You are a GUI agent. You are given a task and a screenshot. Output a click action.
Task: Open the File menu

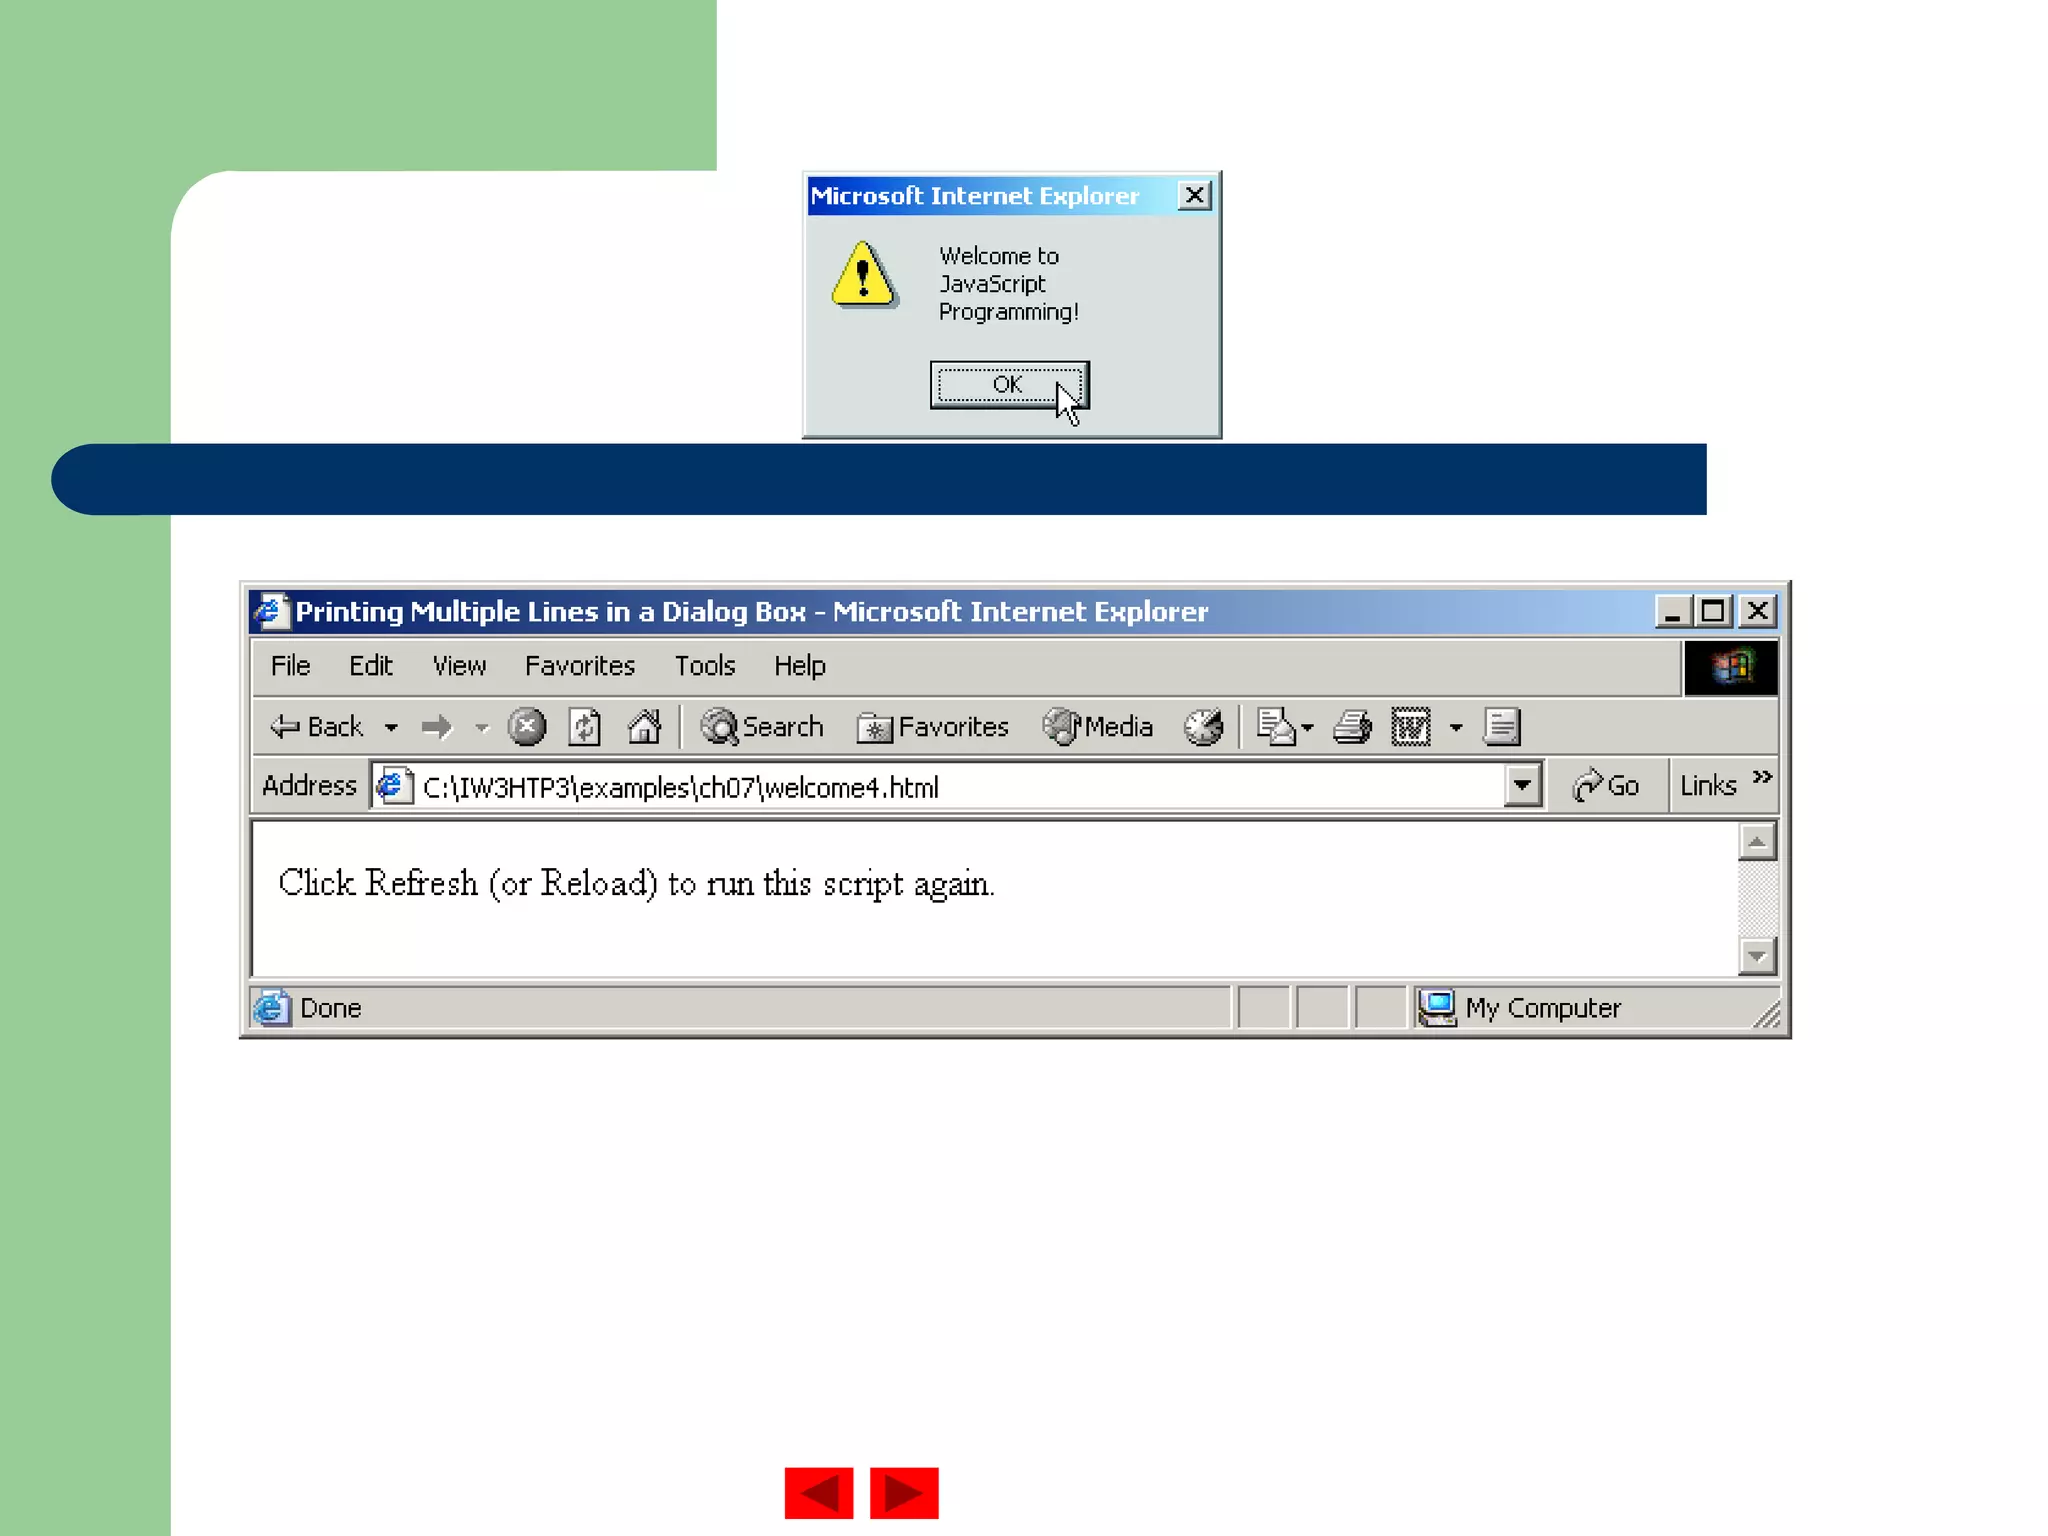tap(290, 666)
